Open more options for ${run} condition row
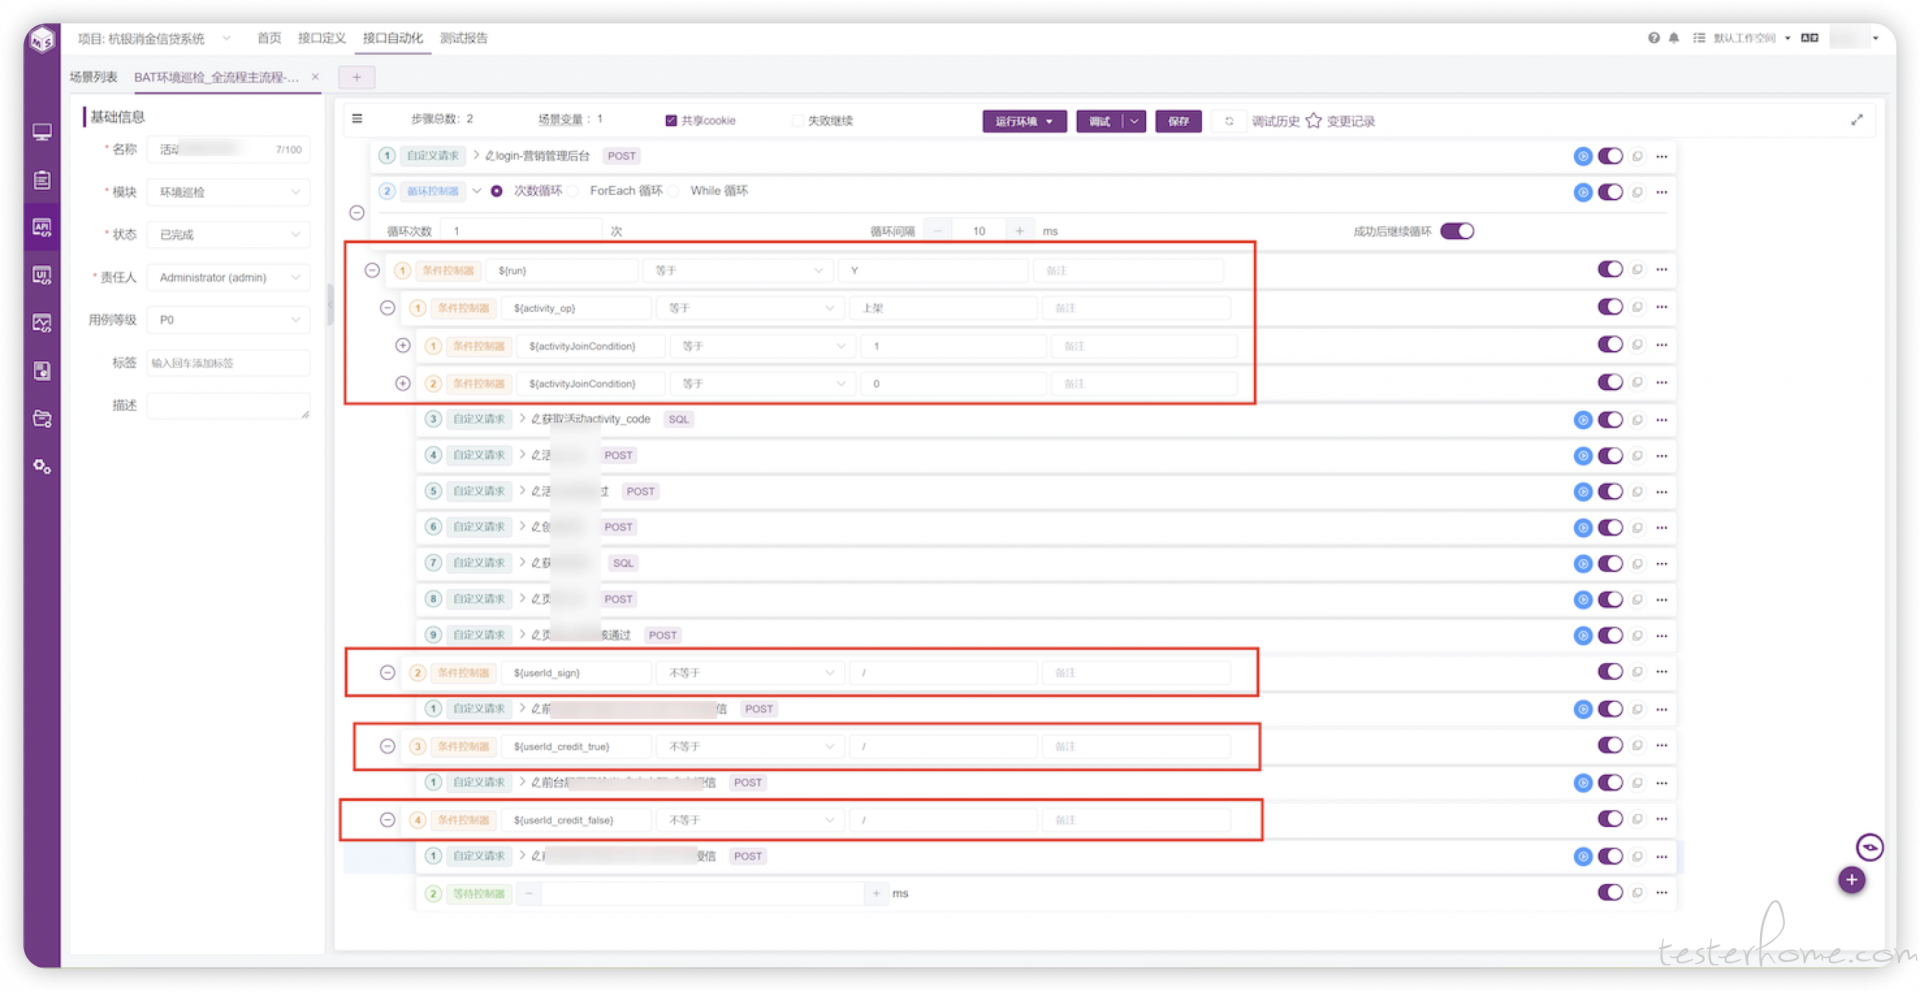Viewport: 1920px width, 992px height. [1662, 269]
